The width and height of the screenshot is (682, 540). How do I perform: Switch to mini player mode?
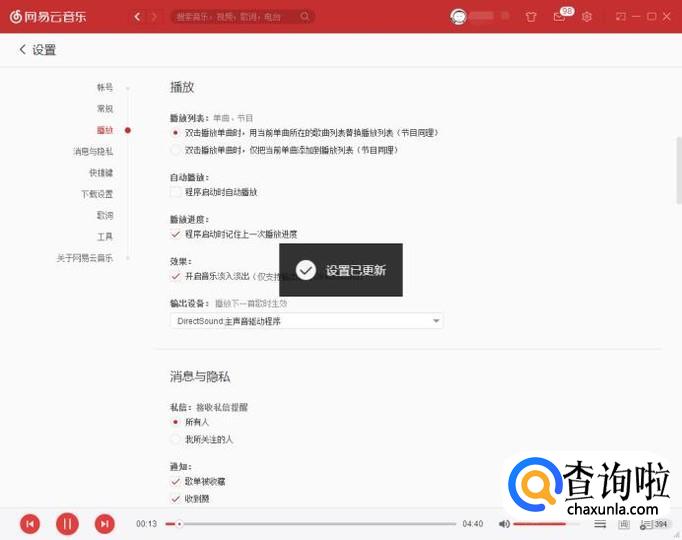620,17
